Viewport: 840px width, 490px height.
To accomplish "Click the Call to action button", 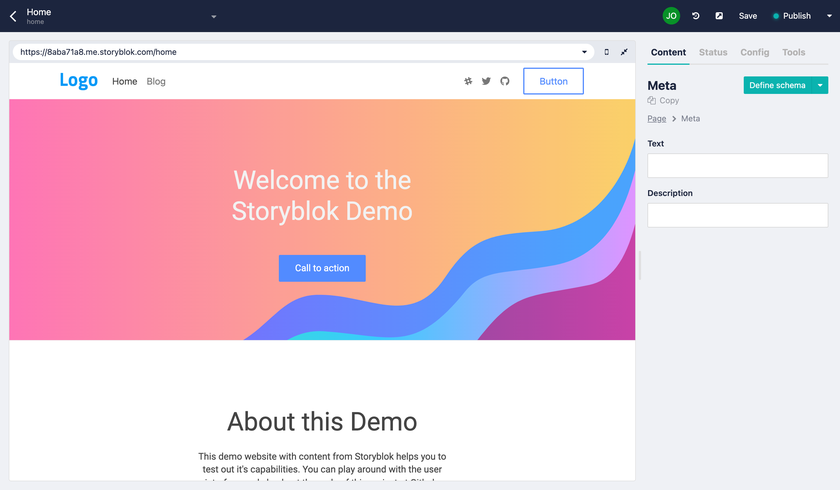I will point(322,268).
